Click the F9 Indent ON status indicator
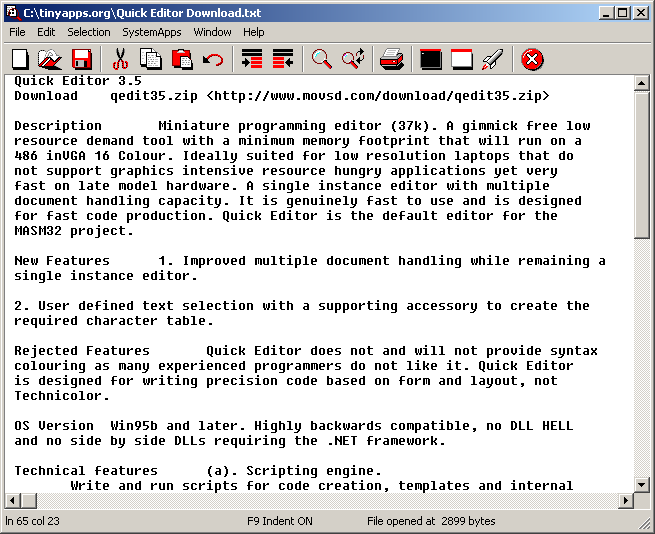This screenshot has height=534, width=655. click(280, 521)
